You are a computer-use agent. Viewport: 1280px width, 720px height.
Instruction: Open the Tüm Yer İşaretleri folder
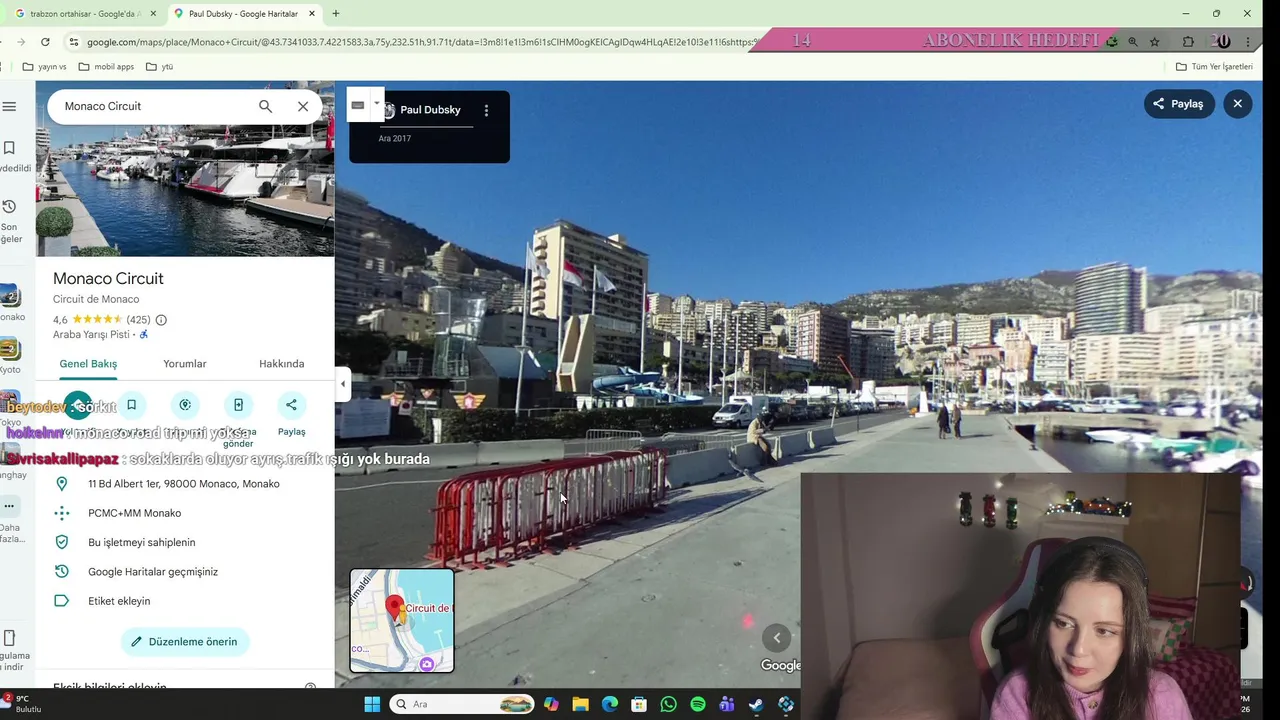coord(1214,67)
